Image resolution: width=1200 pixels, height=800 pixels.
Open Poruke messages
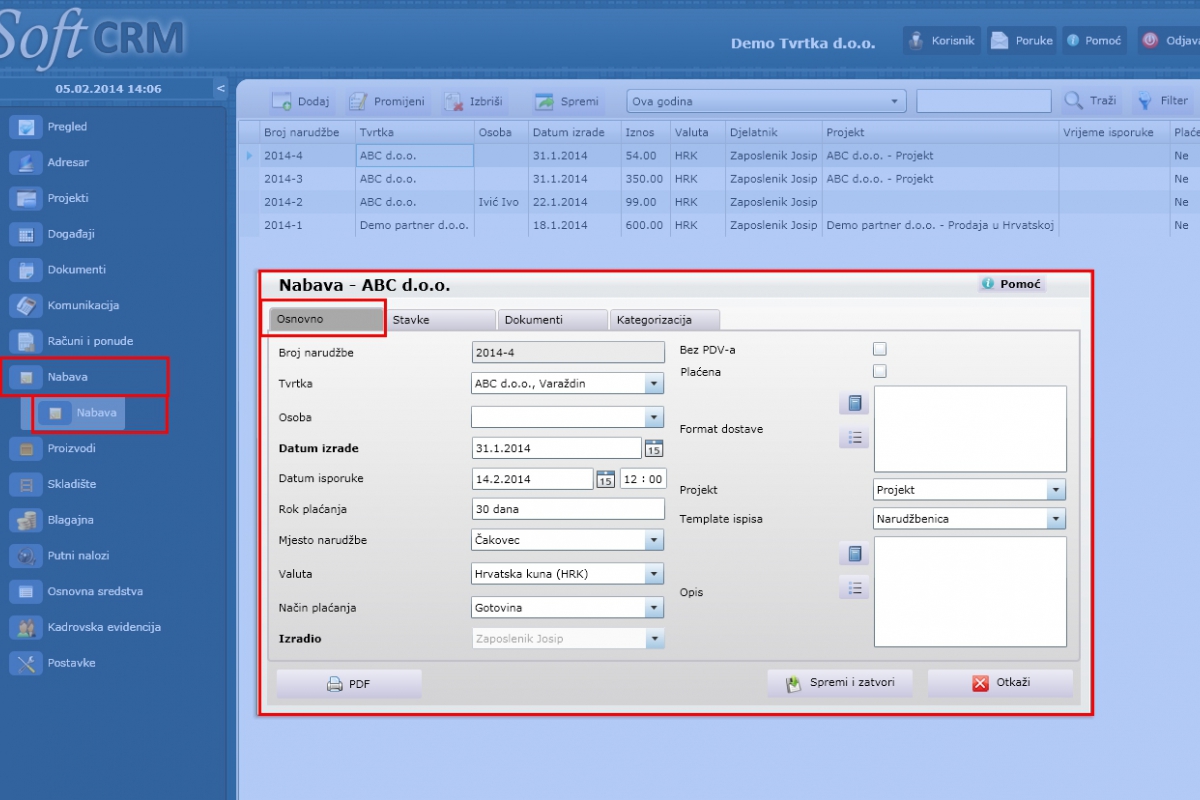point(1021,41)
